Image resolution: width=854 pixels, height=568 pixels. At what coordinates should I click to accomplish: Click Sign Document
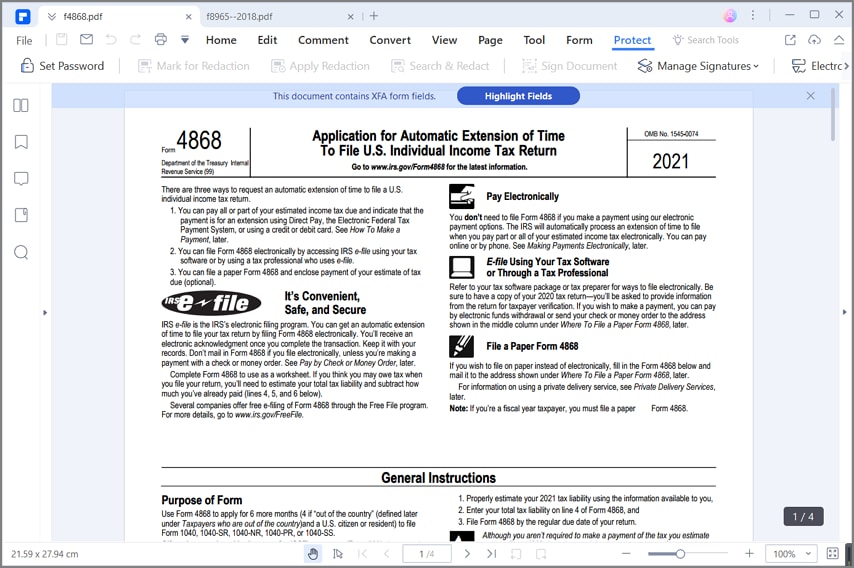(569, 66)
